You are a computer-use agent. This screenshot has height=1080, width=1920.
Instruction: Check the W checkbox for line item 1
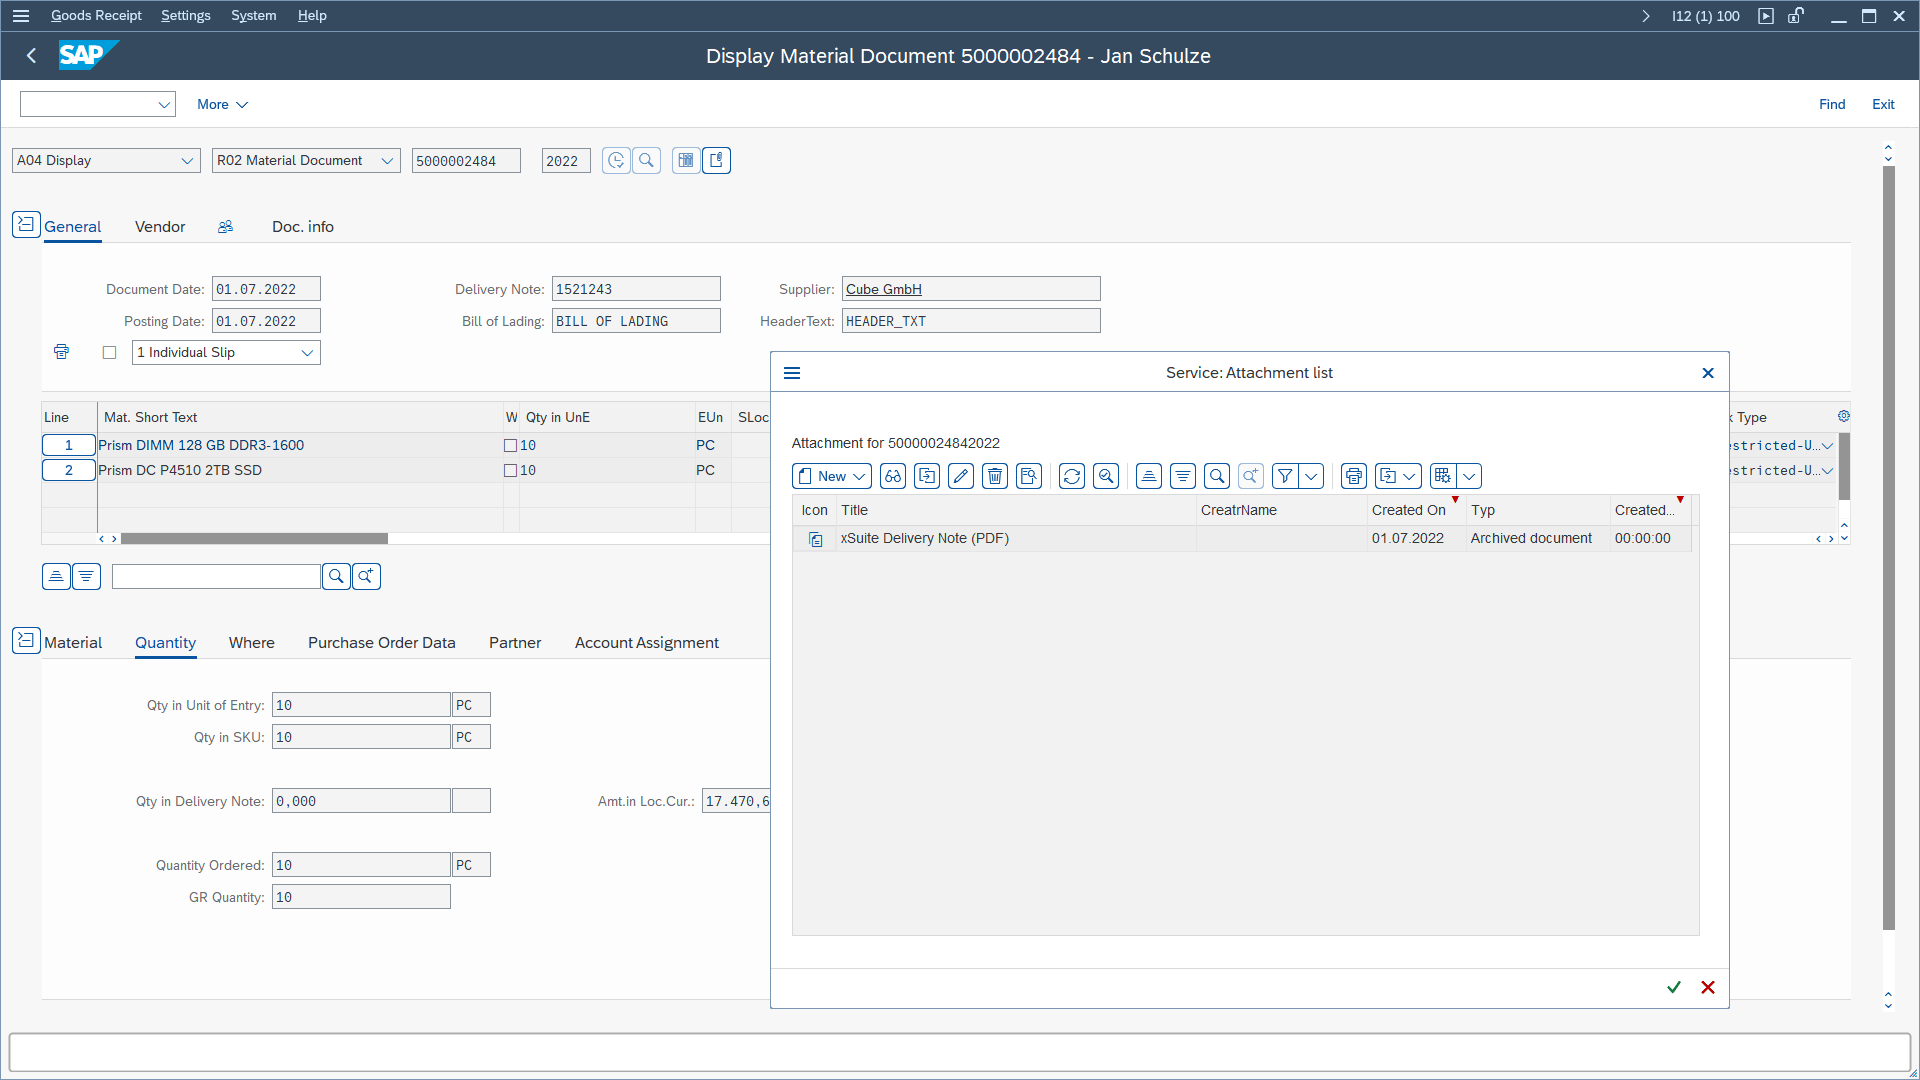point(511,445)
